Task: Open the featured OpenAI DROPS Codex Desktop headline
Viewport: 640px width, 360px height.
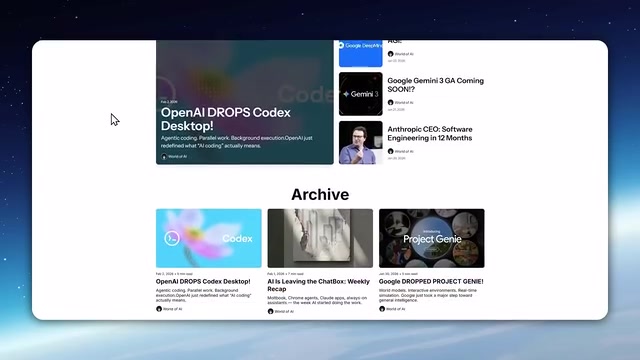Action: (225, 119)
